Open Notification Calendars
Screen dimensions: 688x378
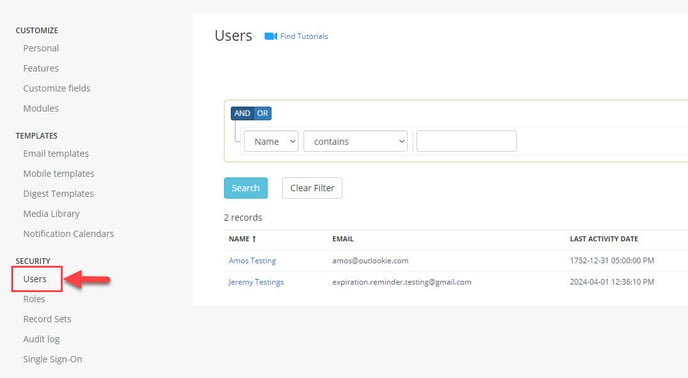click(68, 234)
